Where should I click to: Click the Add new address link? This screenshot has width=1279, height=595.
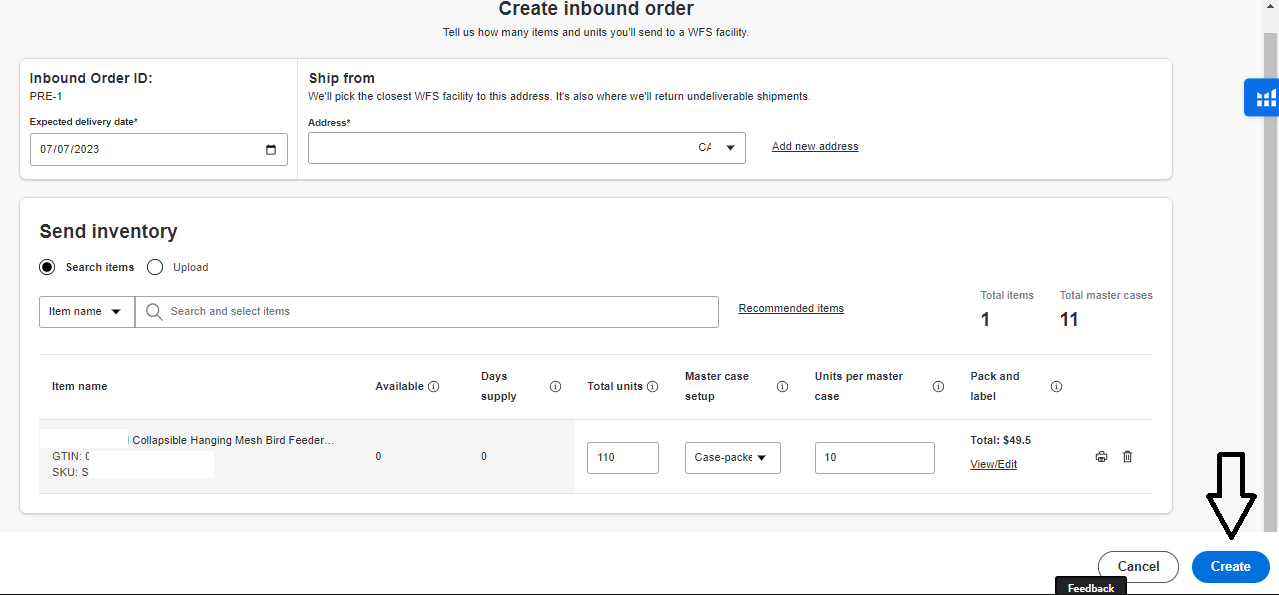[x=815, y=147]
